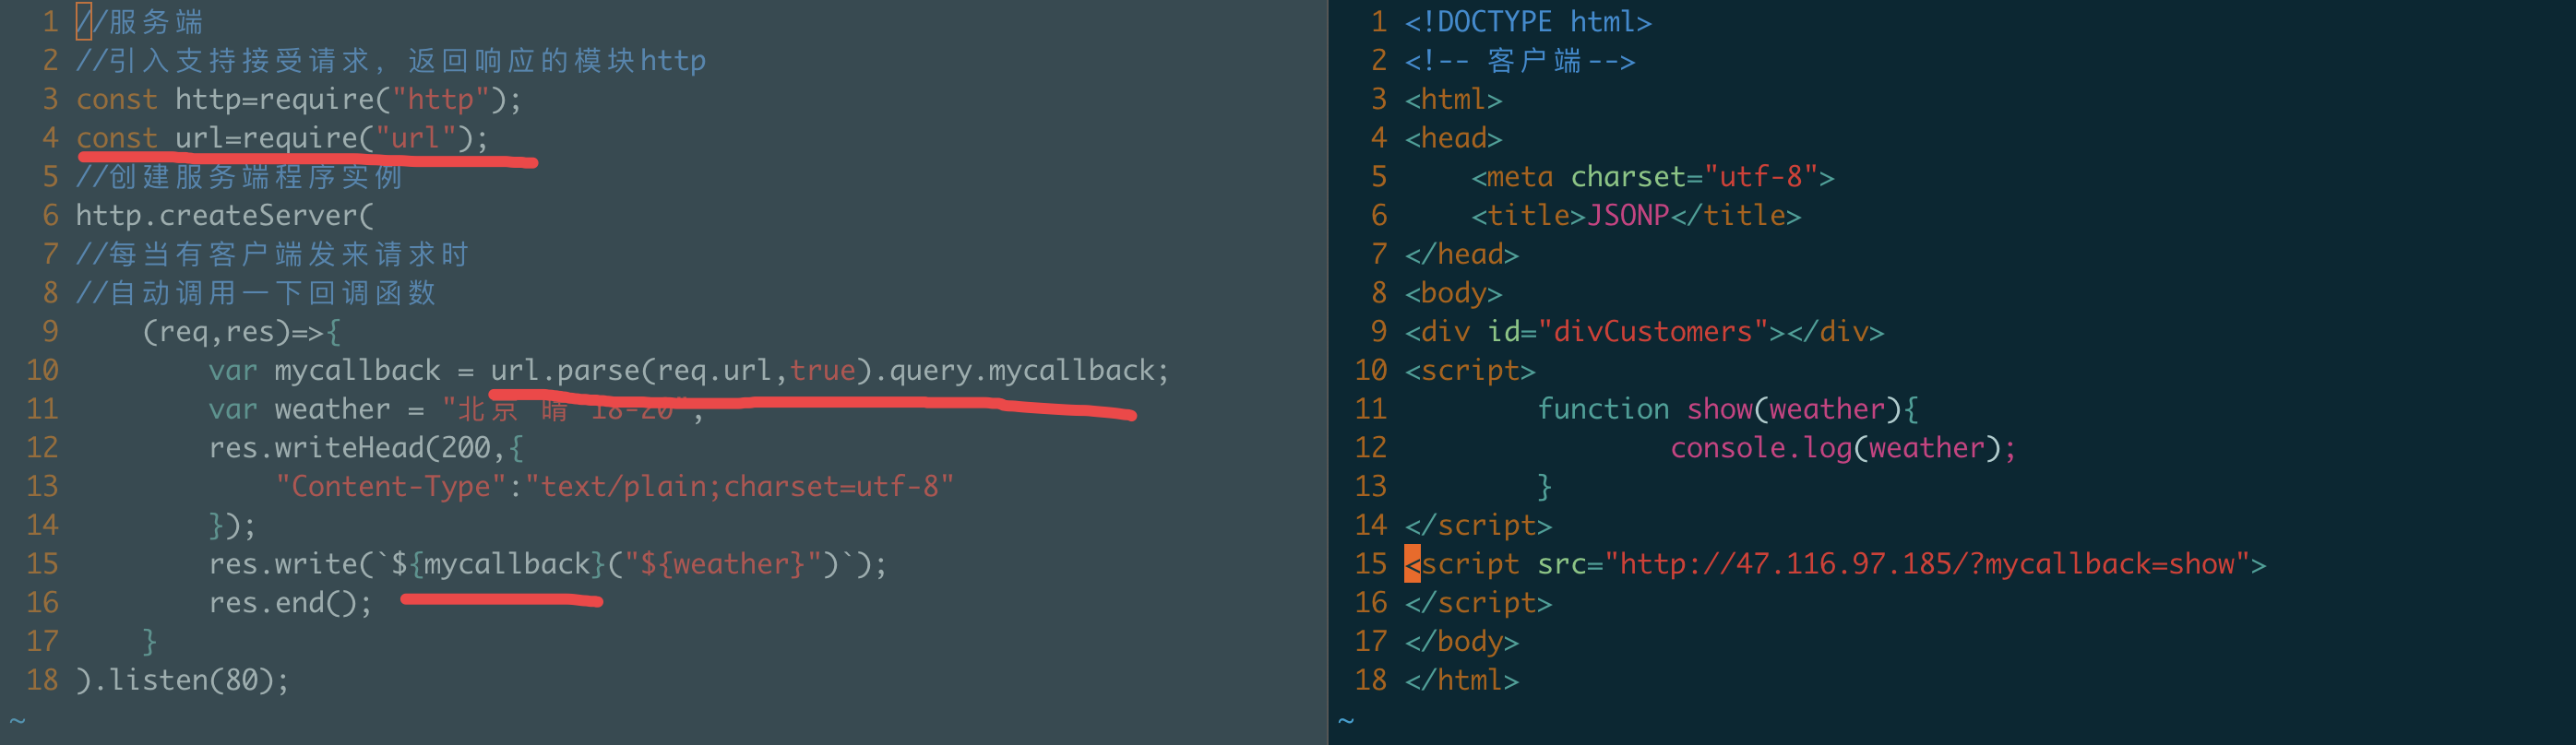Click the '</head>' closing tag
The image size is (2576, 745).
[x=1461, y=255]
